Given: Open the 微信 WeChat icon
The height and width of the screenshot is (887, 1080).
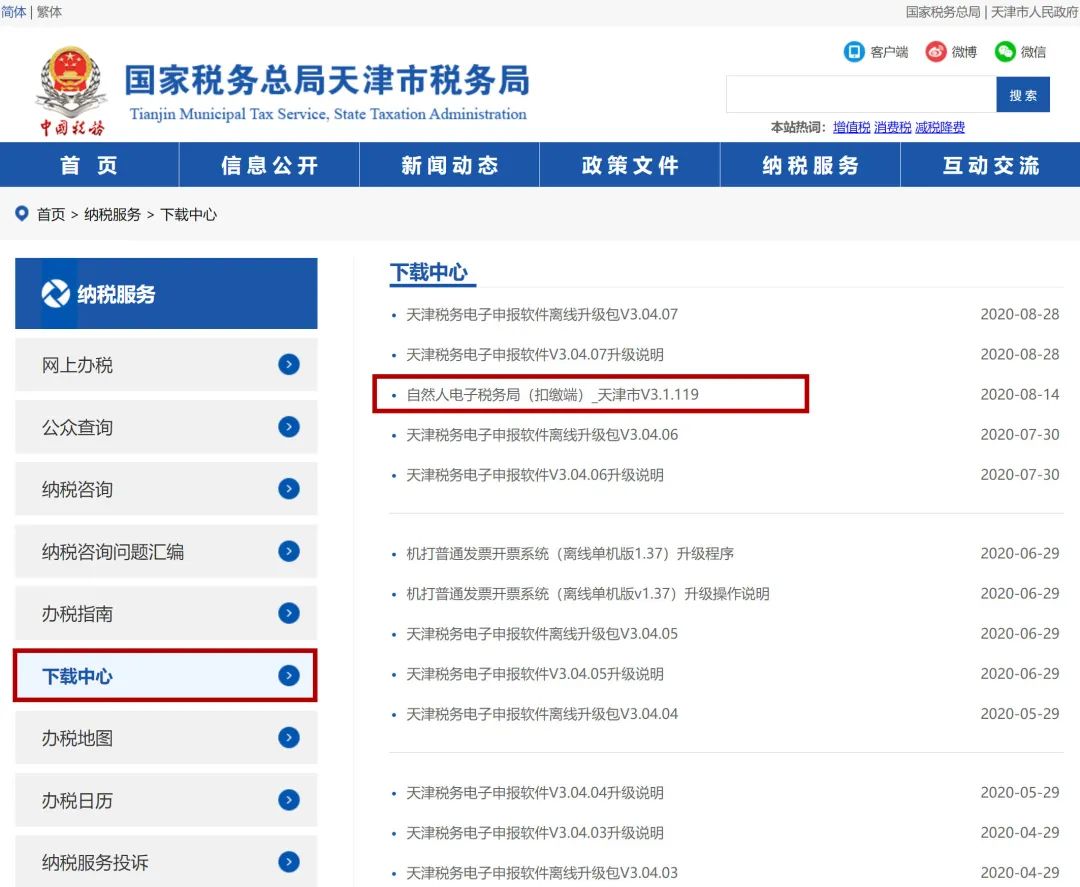Looking at the screenshot, I should point(1005,52).
